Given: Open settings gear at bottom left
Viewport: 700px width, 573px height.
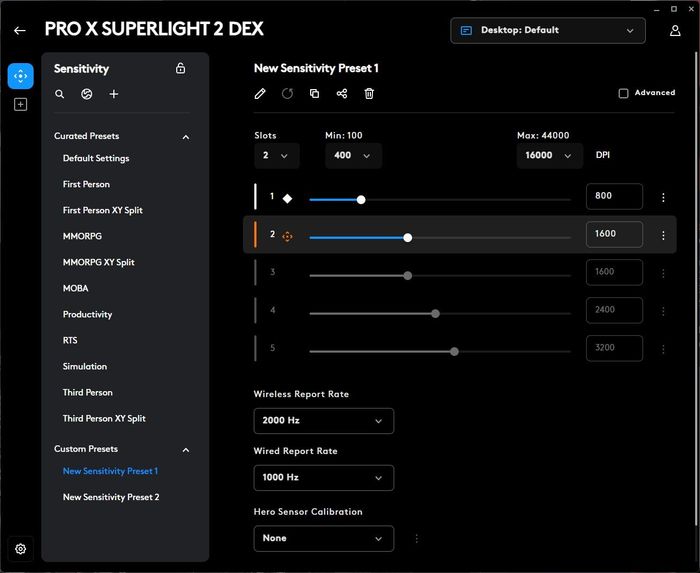Looking at the screenshot, I should pyautogui.click(x=21, y=548).
